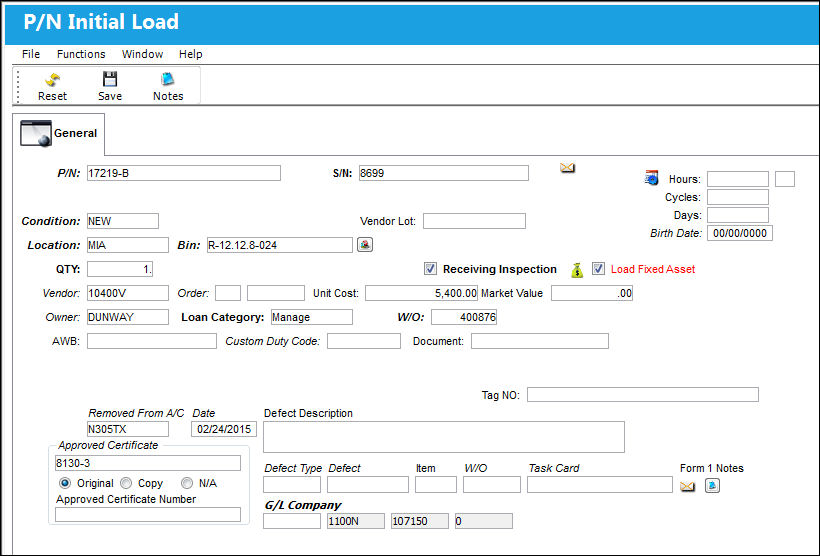Click the Bin lookup icon button
Screen dimensions: 820x556
click(365, 244)
